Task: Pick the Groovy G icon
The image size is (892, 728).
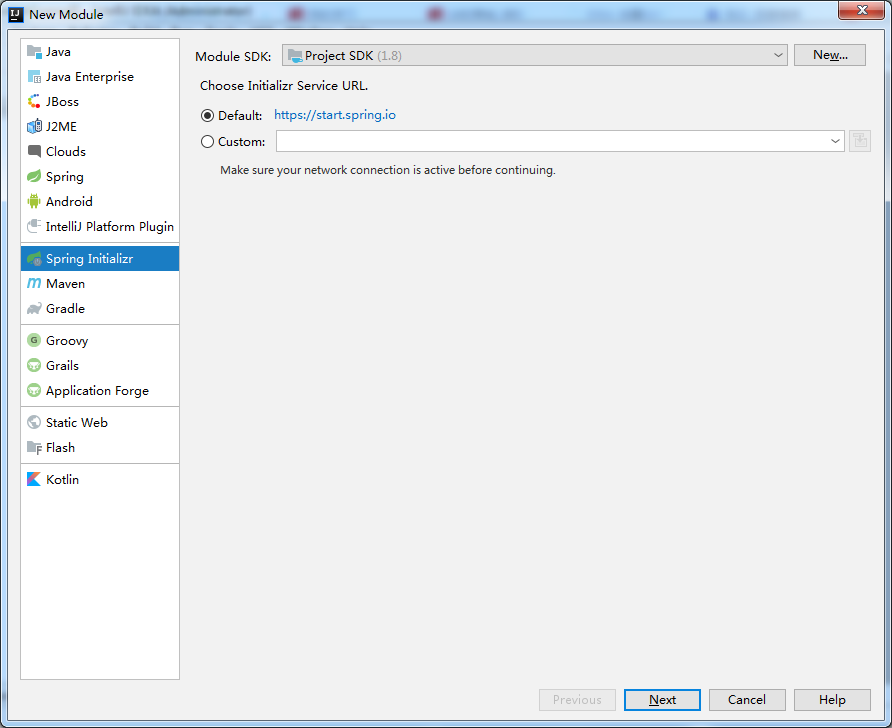Action: [x=34, y=340]
